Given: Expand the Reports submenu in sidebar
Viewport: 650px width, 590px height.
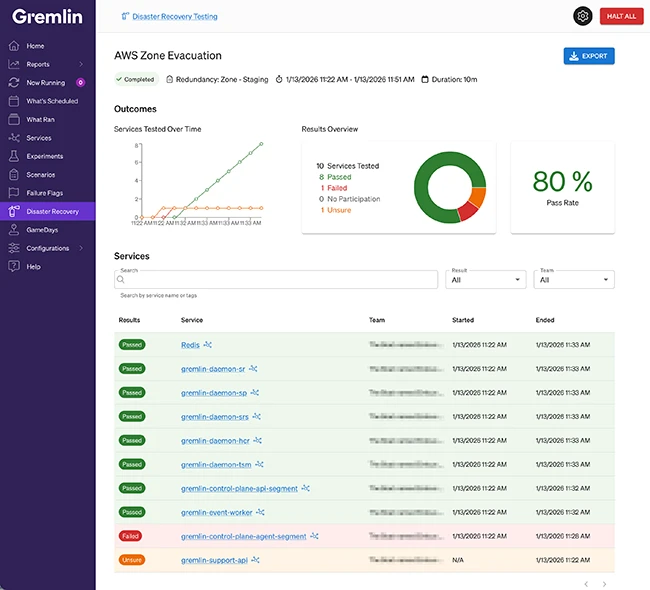Looking at the screenshot, I should point(81,64).
